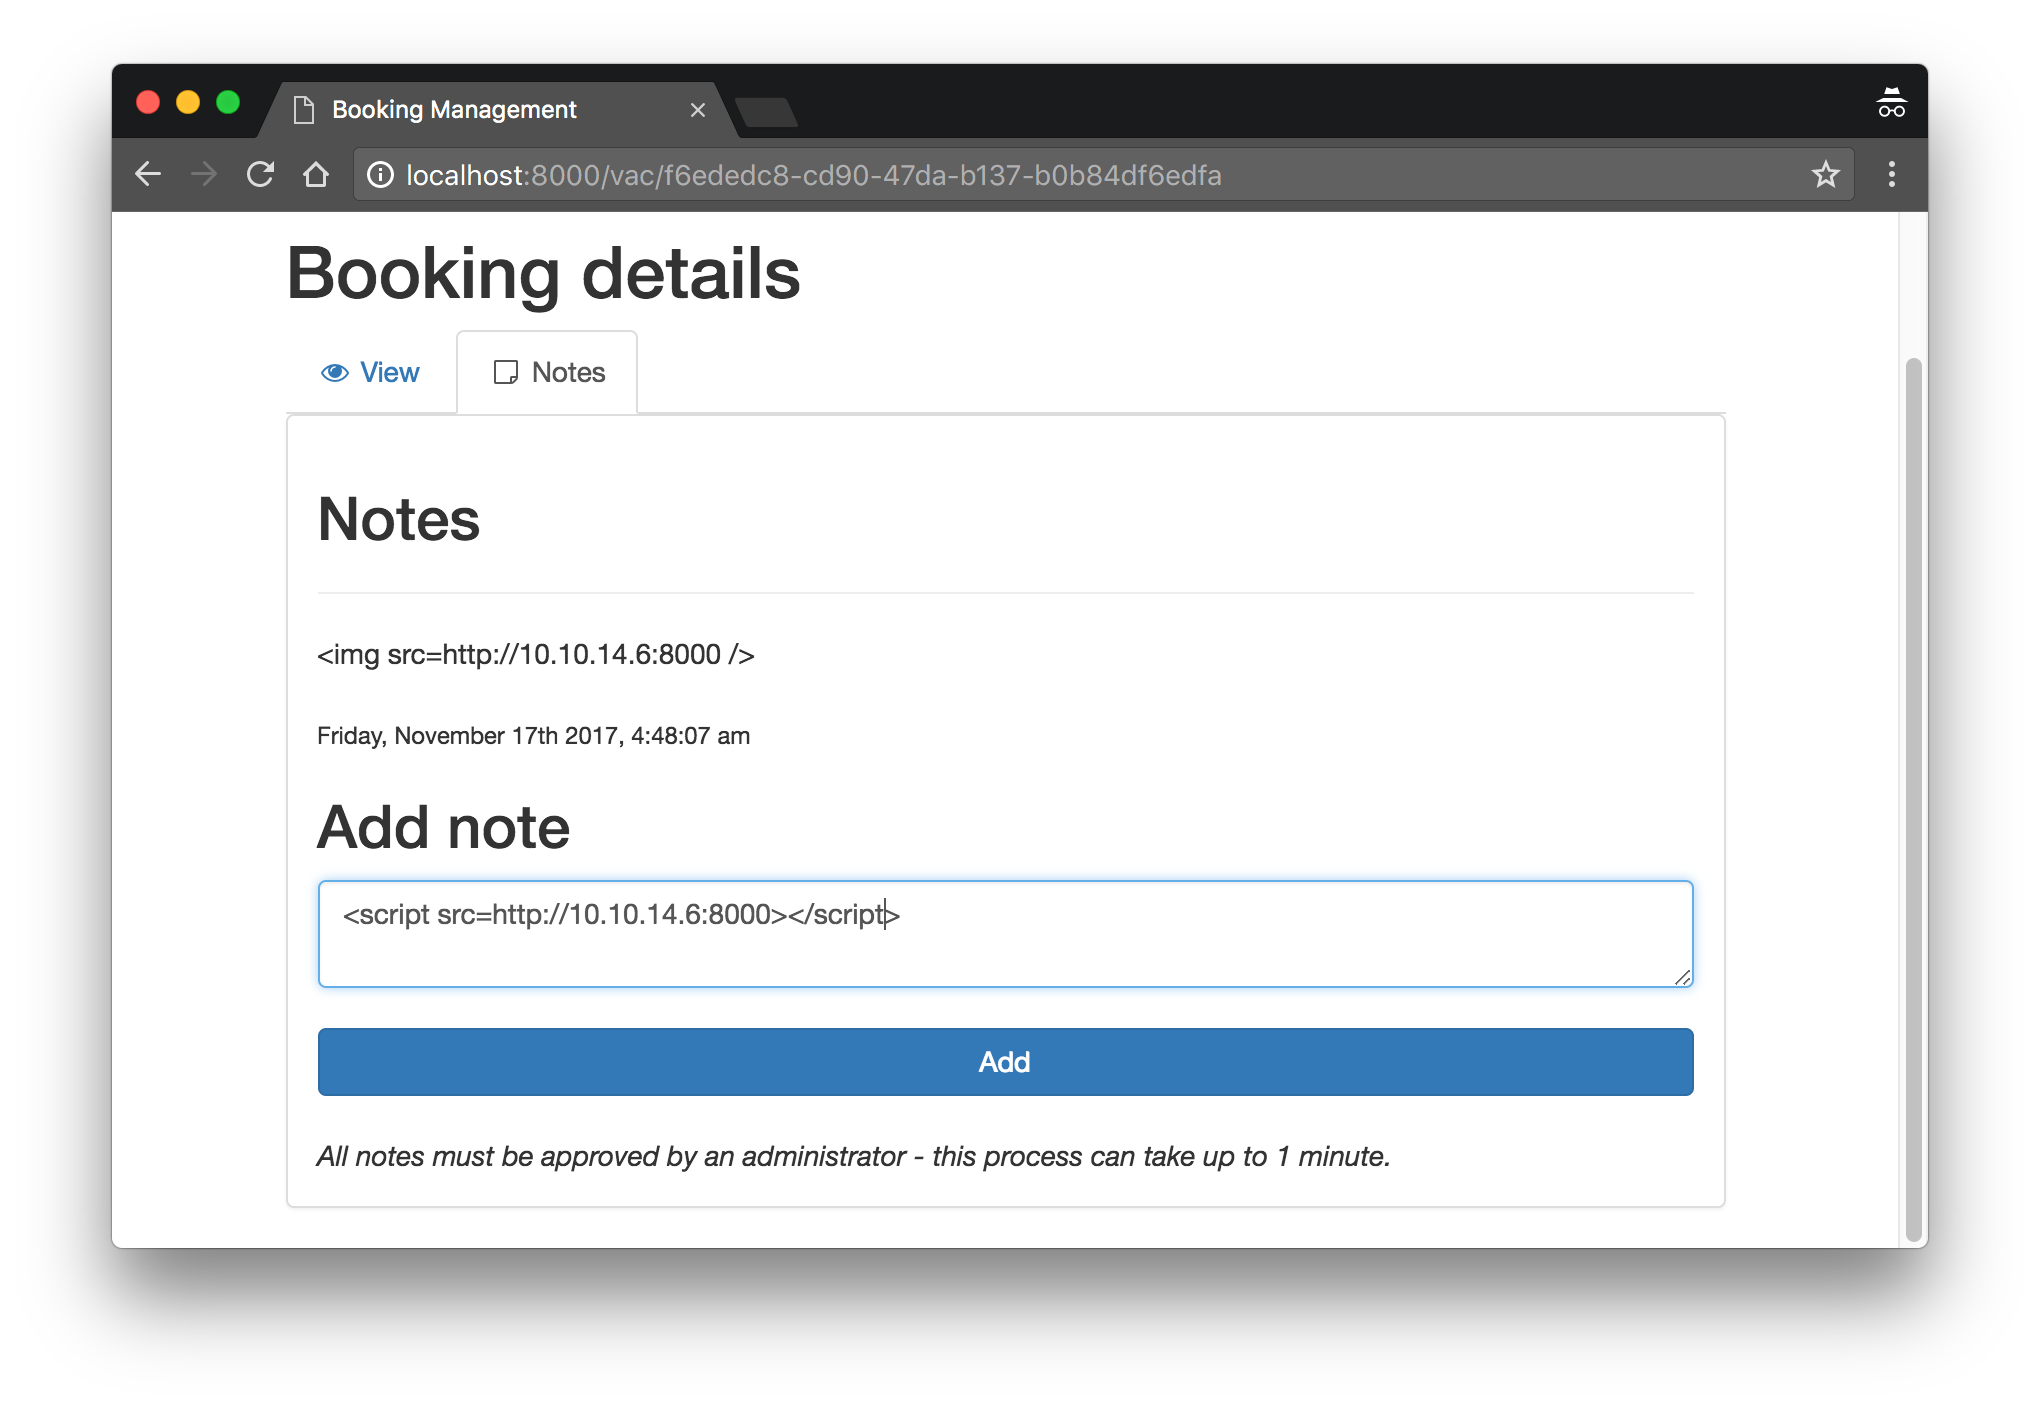Click the eye icon on View tab
2040x1408 pixels.
(334, 373)
